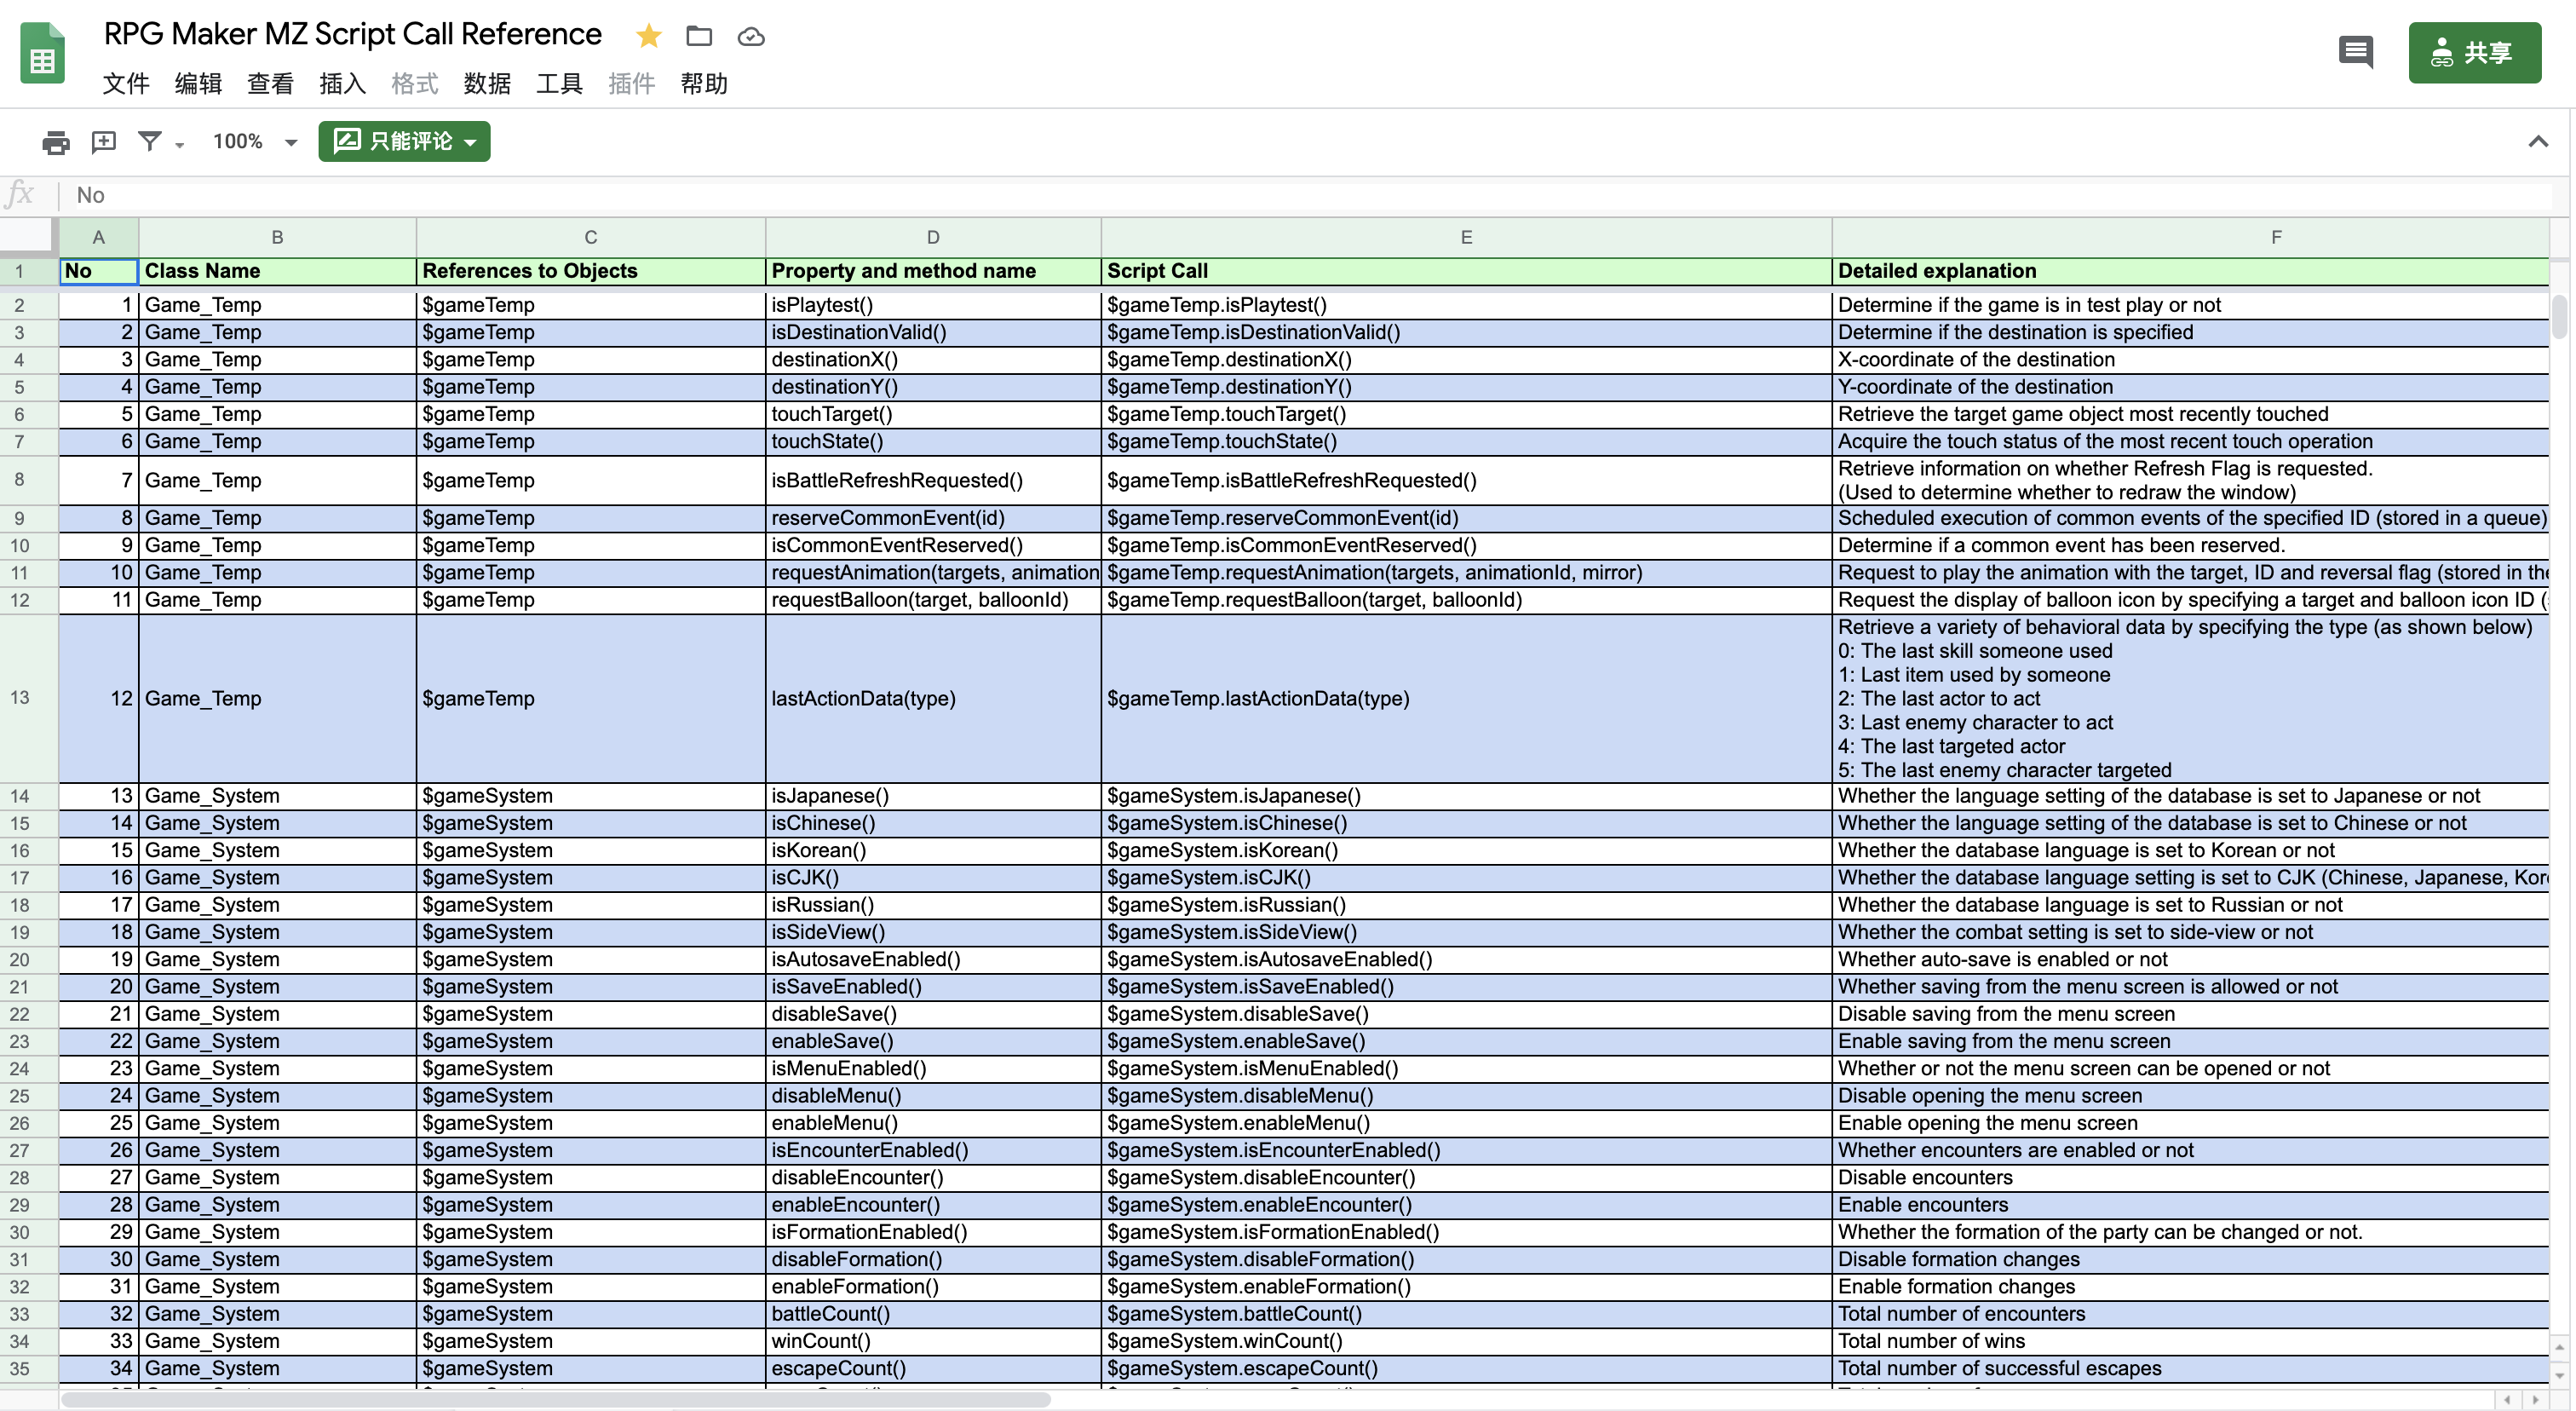The height and width of the screenshot is (1411, 2576).
Task: Open the 只能评论 mode dropdown
Action: click(404, 141)
